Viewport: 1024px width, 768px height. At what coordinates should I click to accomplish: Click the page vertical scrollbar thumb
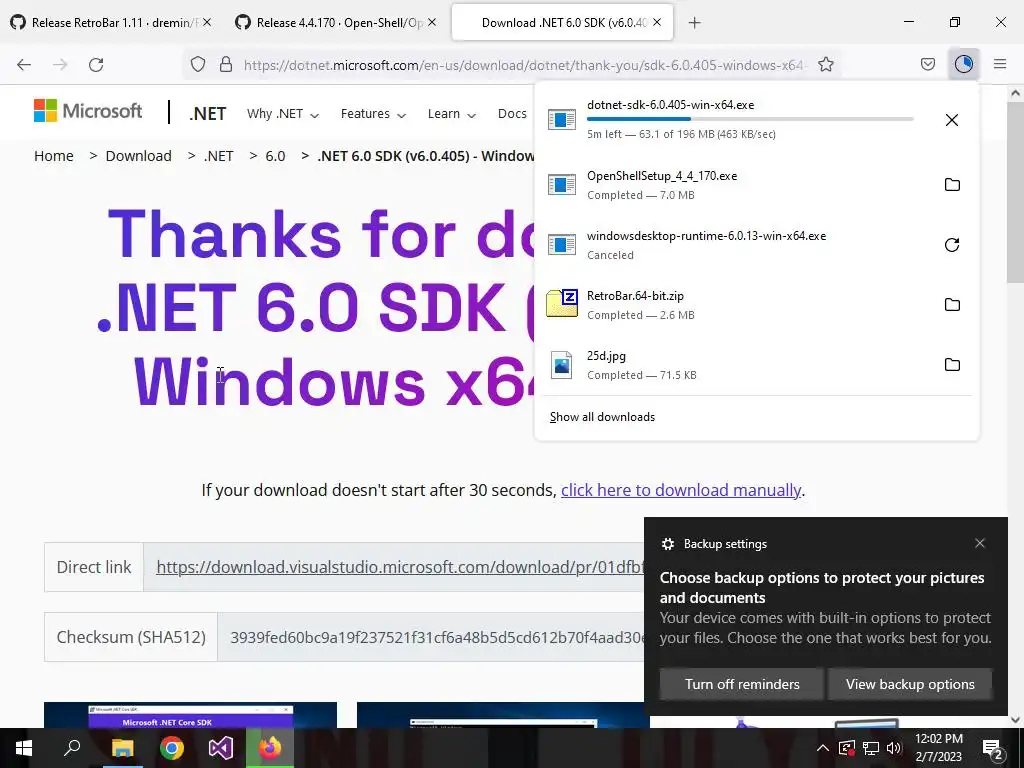pos(1015,193)
